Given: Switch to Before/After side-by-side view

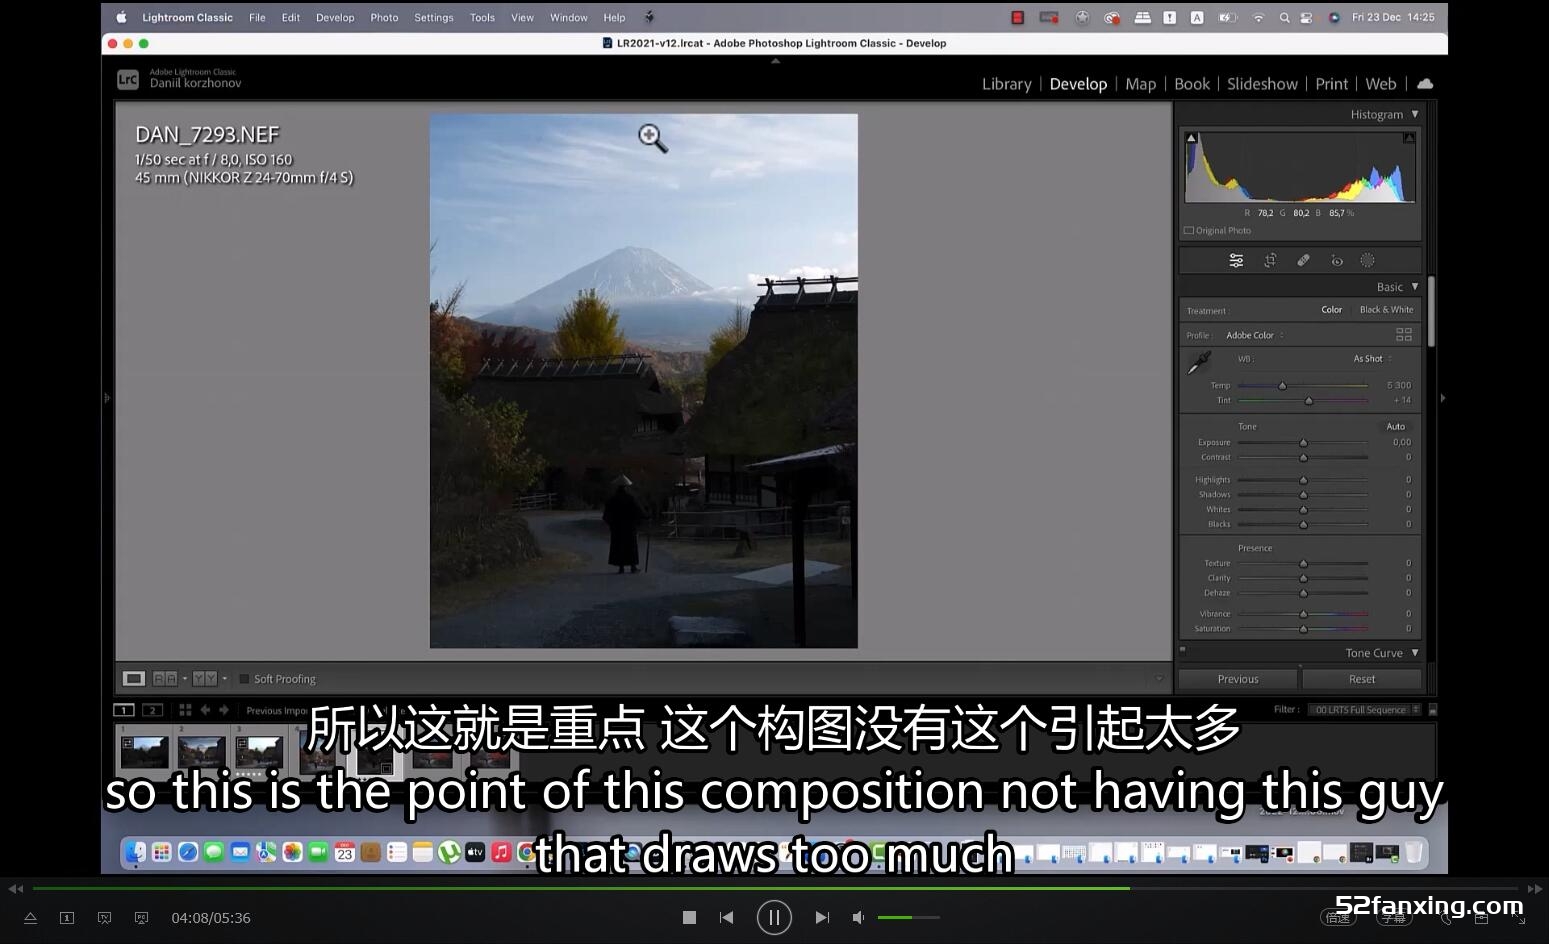Looking at the screenshot, I should [165, 679].
